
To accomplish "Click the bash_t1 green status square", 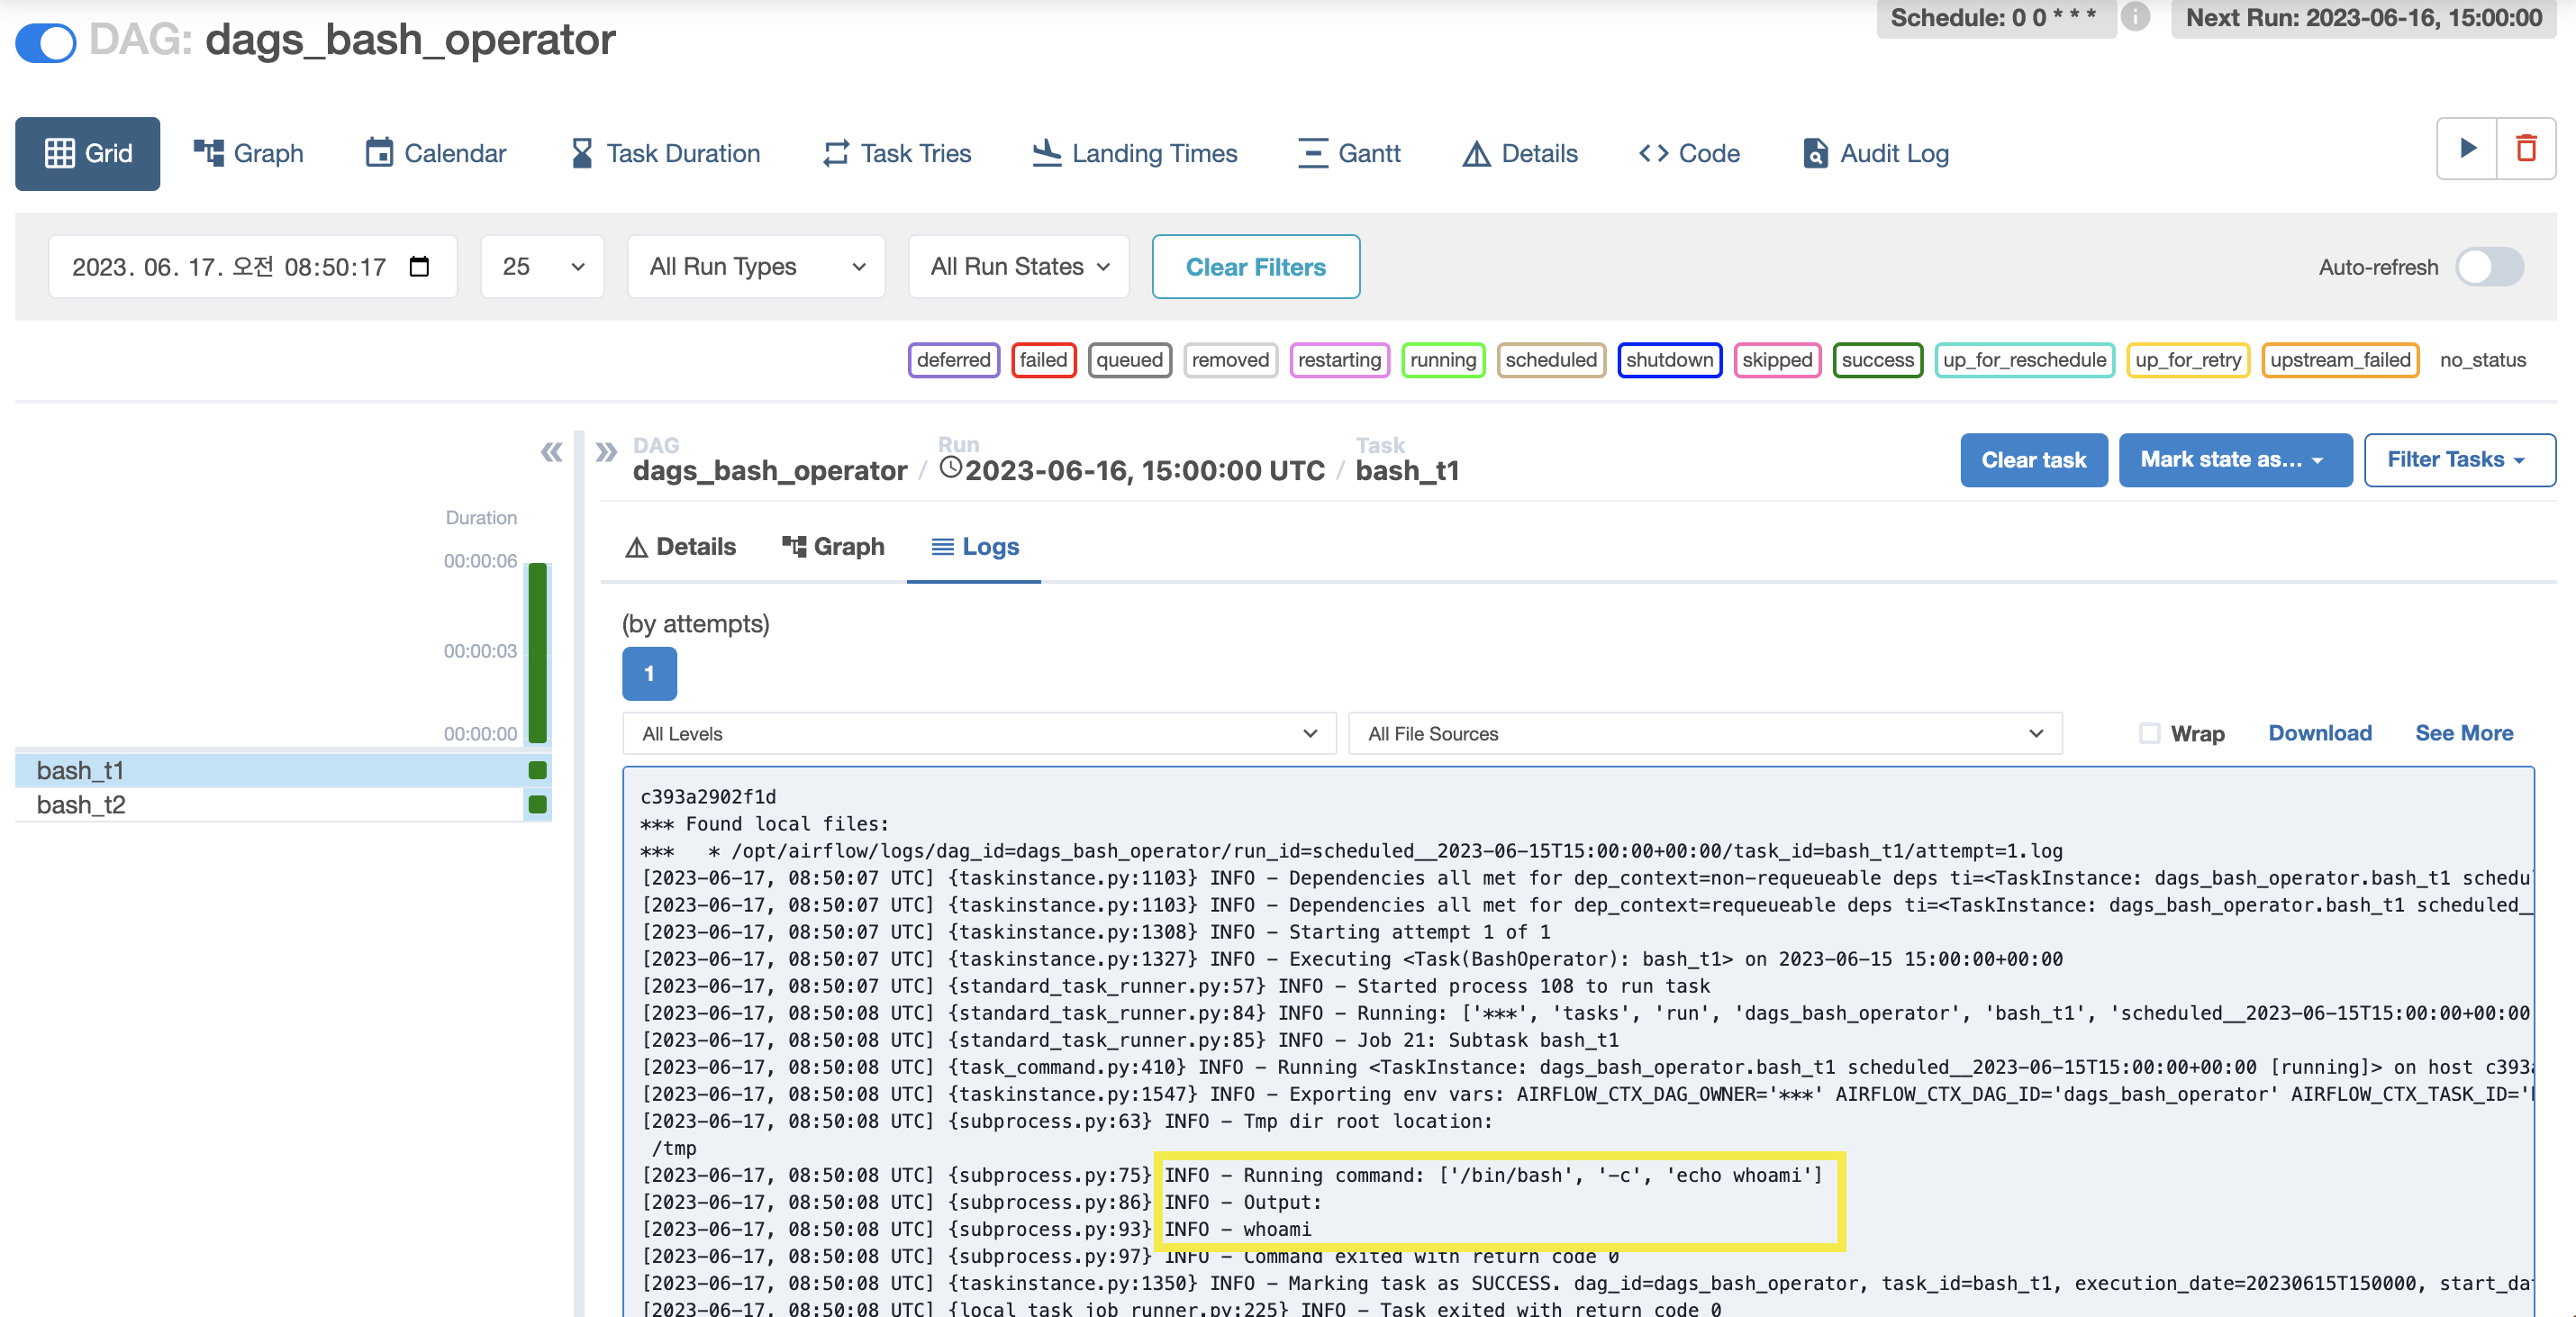I will click(537, 770).
